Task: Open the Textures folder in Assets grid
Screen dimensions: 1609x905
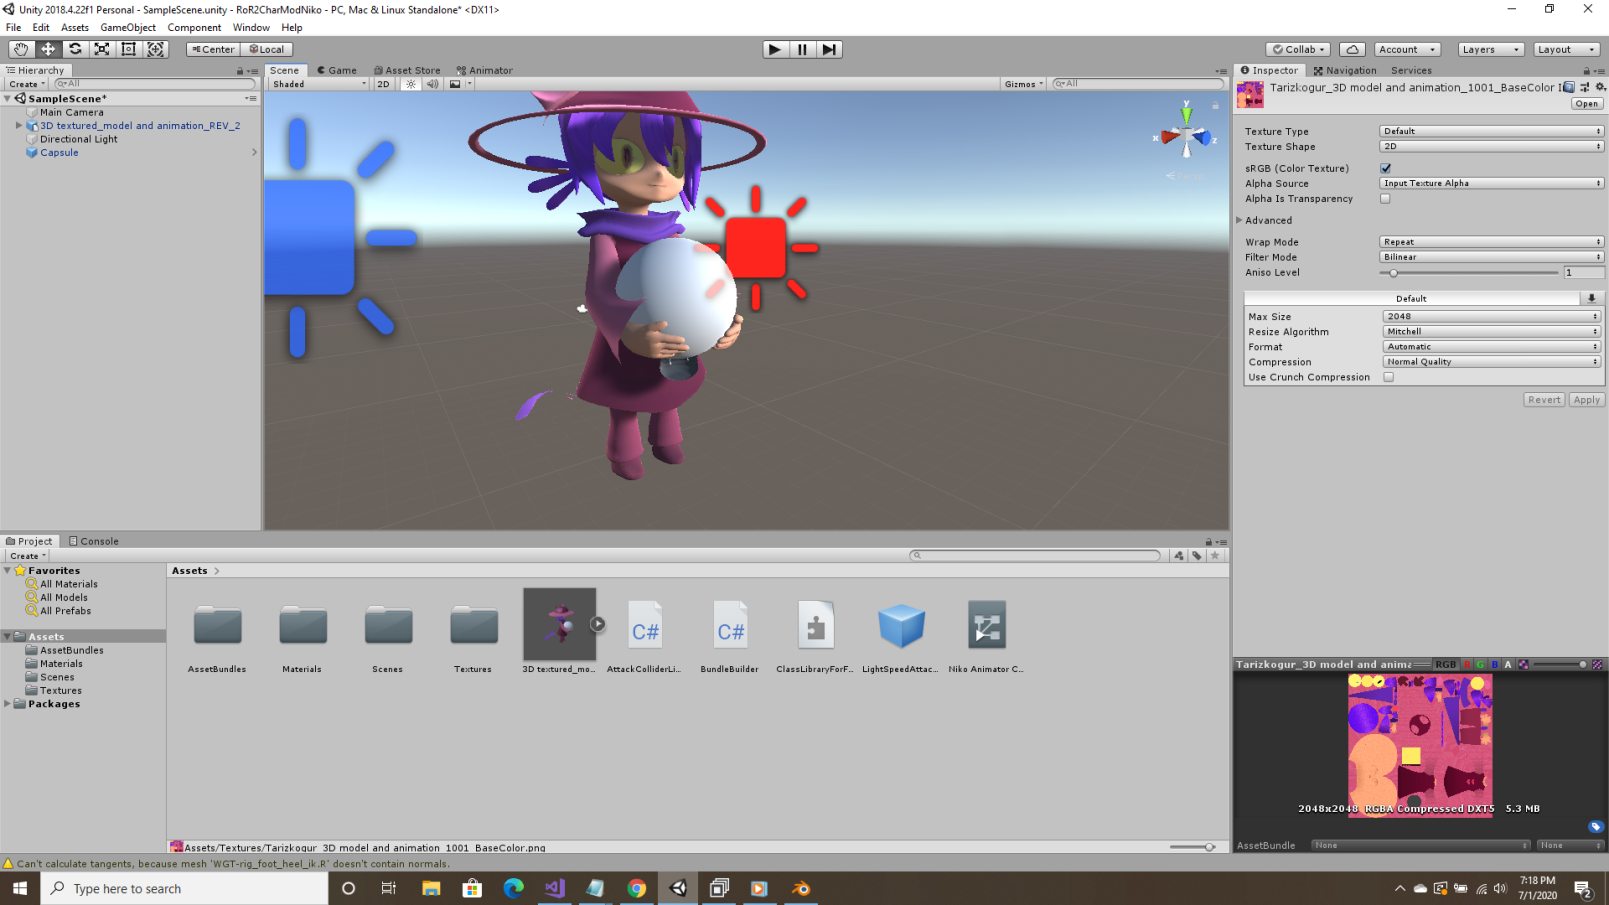Action: [474, 637]
